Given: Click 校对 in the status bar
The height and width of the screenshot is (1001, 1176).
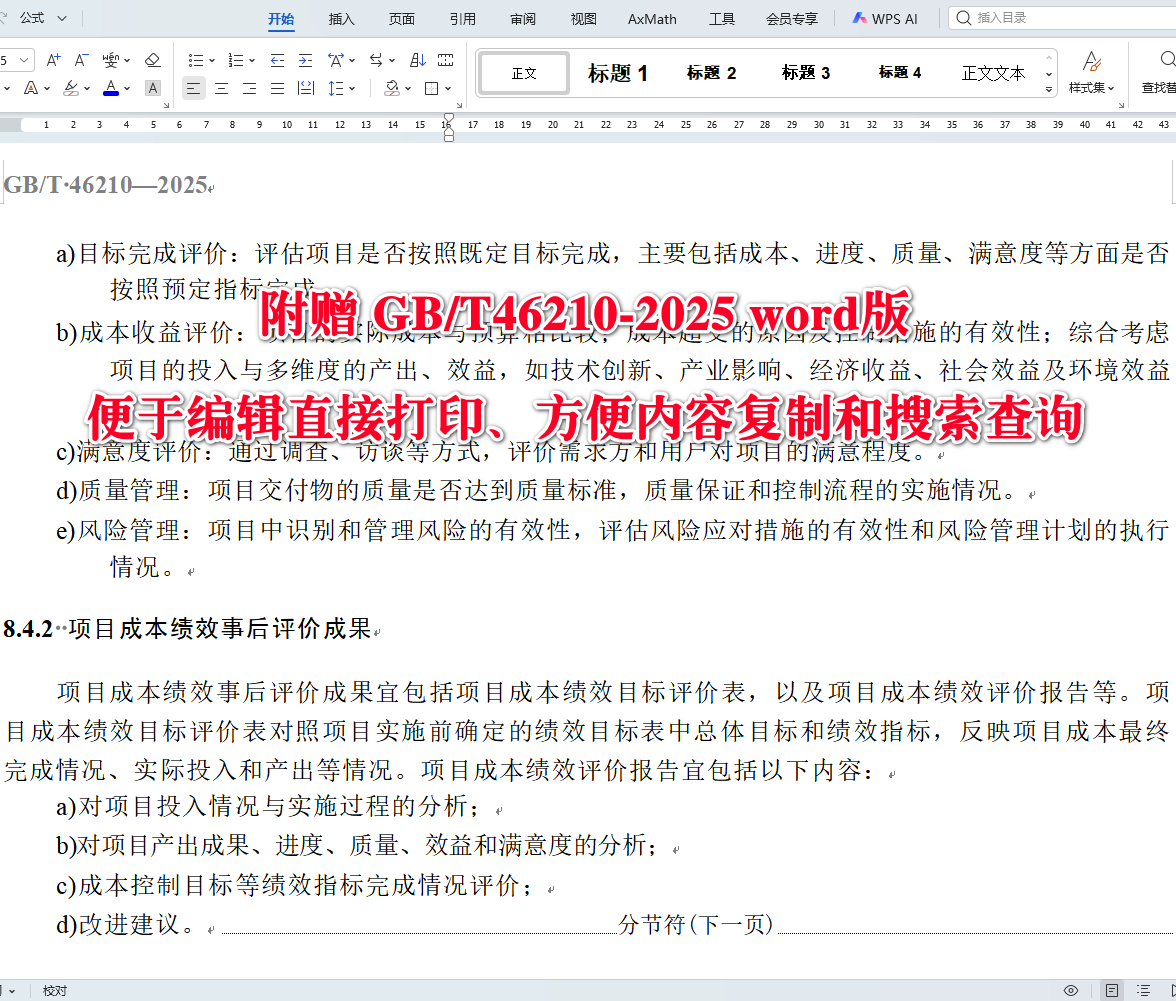Looking at the screenshot, I should coord(54,990).
